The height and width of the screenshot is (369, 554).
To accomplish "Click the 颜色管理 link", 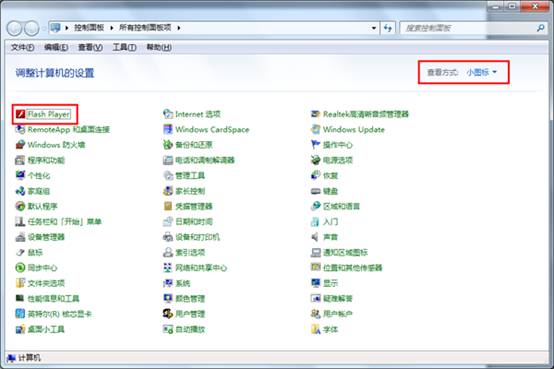I will 190,299.
